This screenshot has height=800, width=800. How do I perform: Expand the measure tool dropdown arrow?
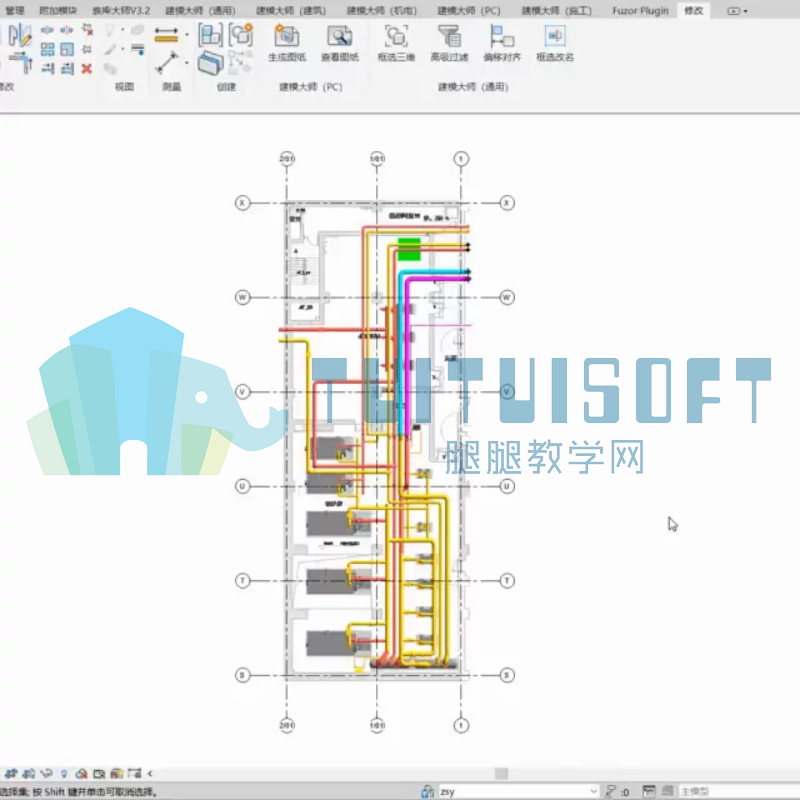click(x=187, y=63)
